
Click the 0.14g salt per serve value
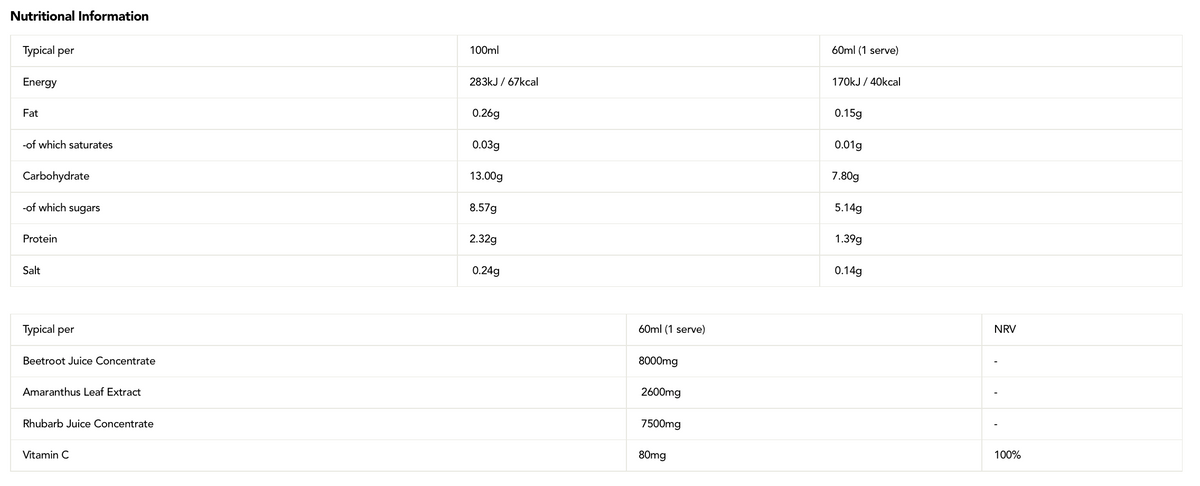tap(848, 271)
